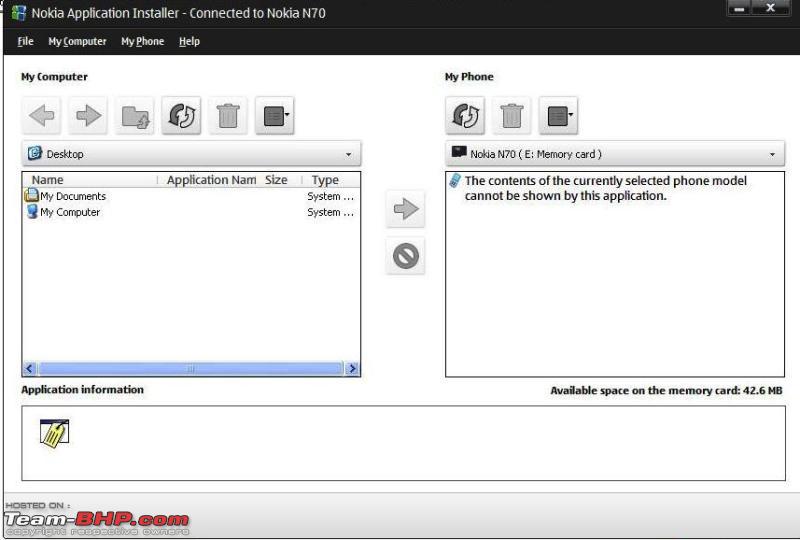This screenshot has width=800, height=540.
Task: Open the My Computer view options button
Action: 275,115
